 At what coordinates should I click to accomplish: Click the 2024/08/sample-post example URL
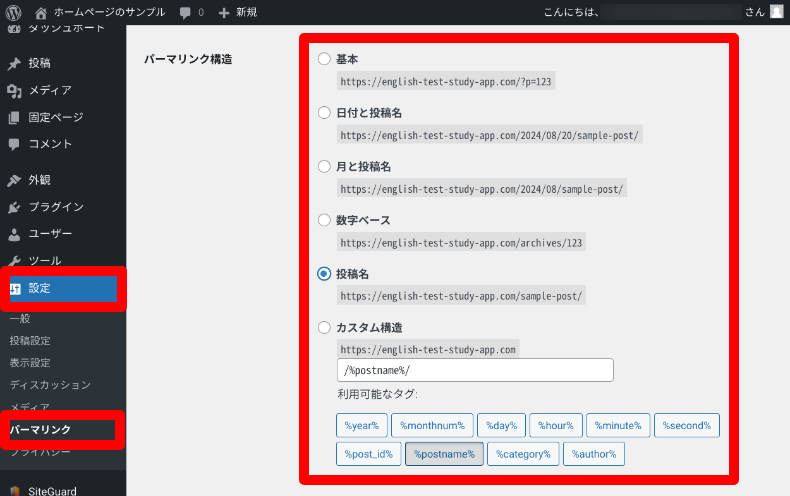click(x=482, y=189)
